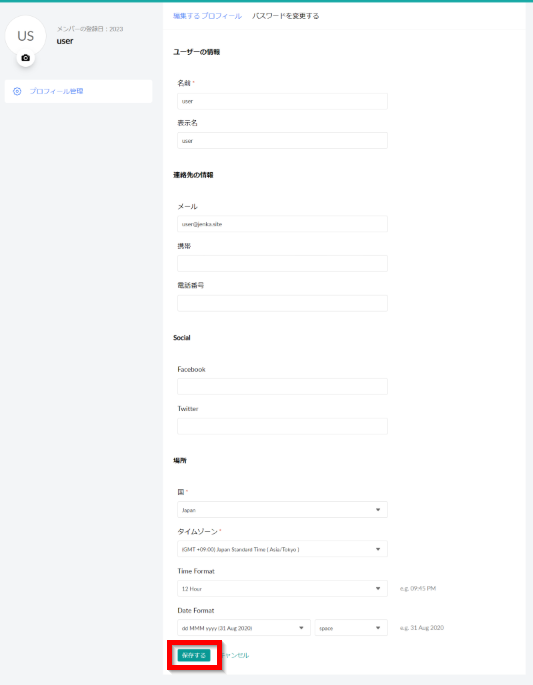Click the gear icon beside プロフィール管理
The image size is (533, 685).
(17, 91)
